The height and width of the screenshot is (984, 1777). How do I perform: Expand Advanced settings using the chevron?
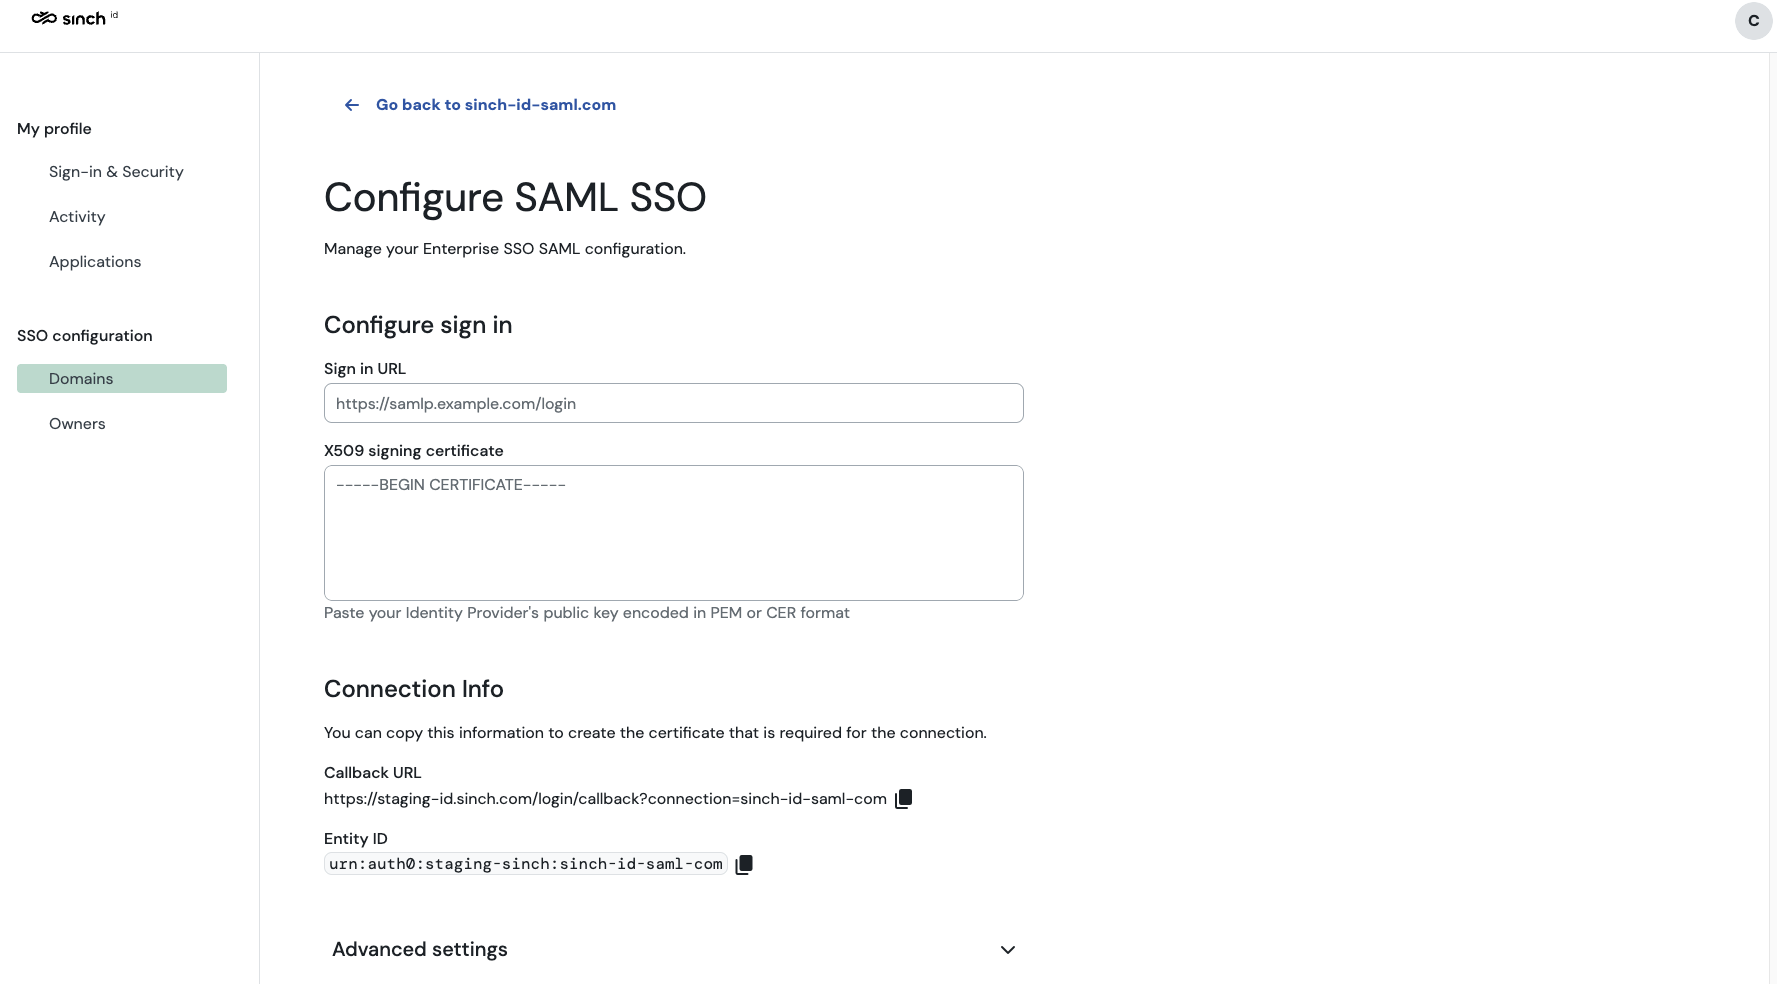[1008, 950]
